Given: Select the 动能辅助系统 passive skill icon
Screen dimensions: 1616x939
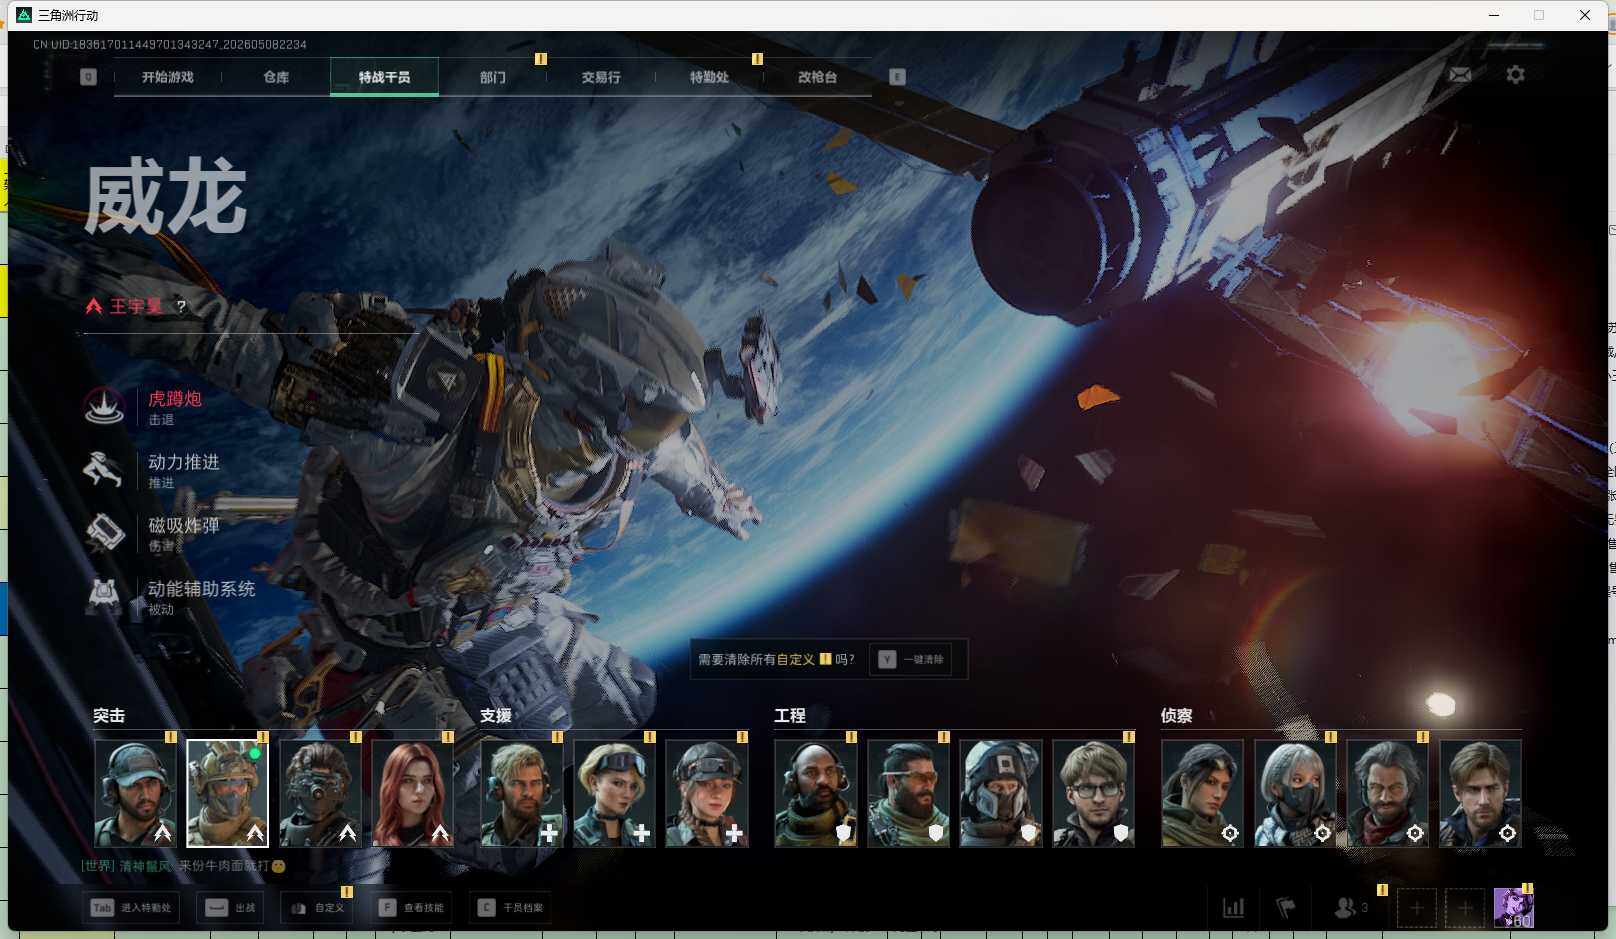Looking at the screenshot, I should click(x=104, y=596).
